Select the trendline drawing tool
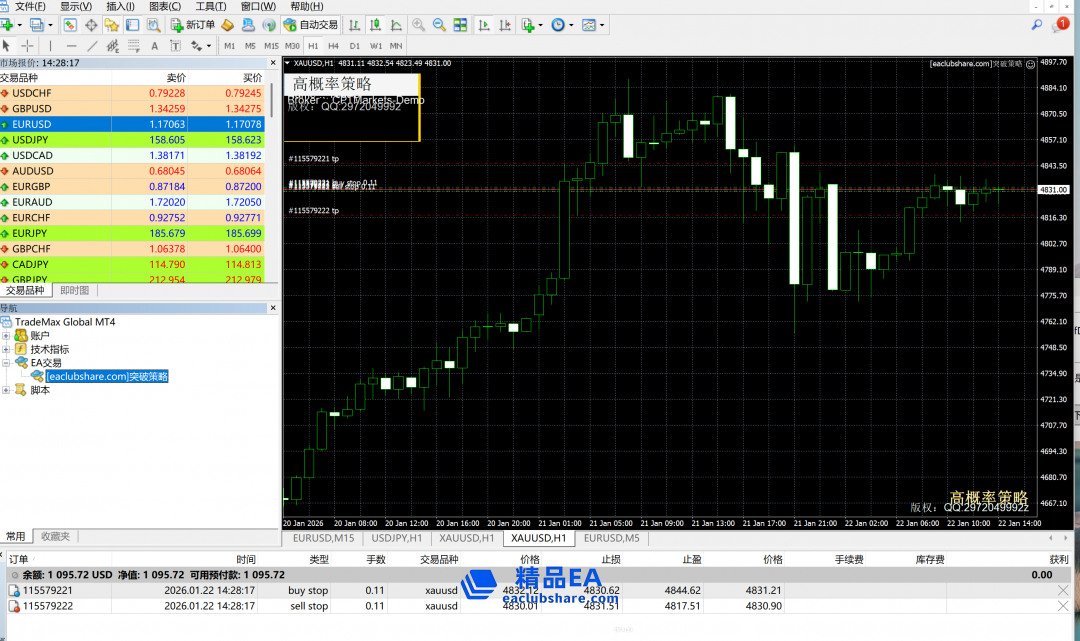This screenshot has height=641, width=1080. point(93,46)
